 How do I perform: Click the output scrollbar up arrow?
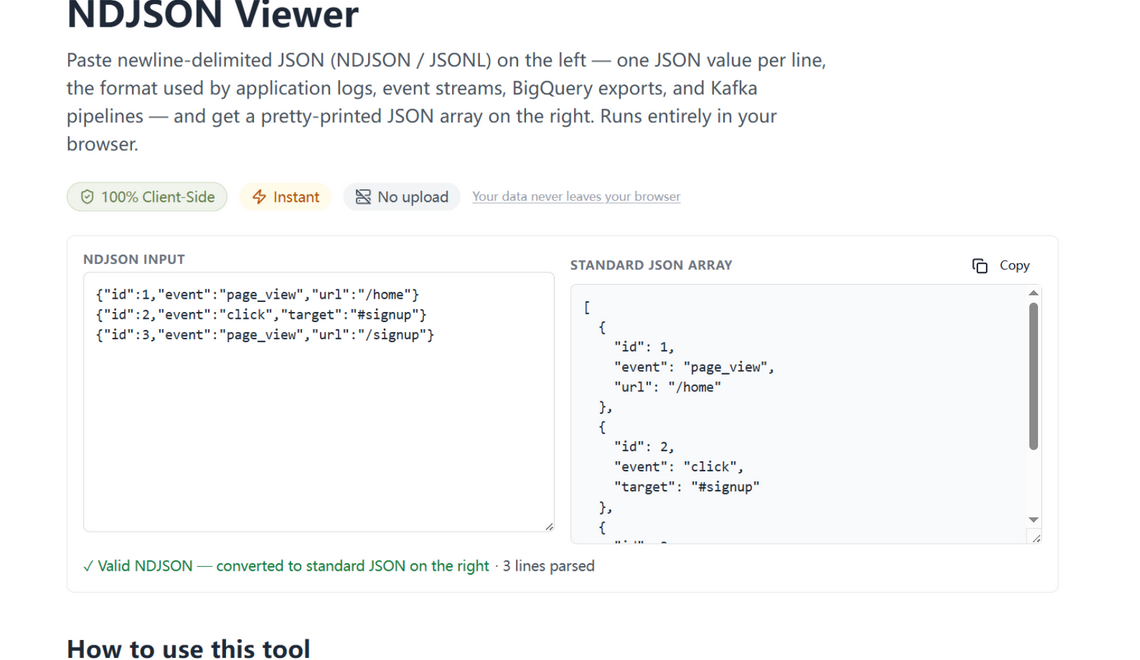coord(1033,293)
